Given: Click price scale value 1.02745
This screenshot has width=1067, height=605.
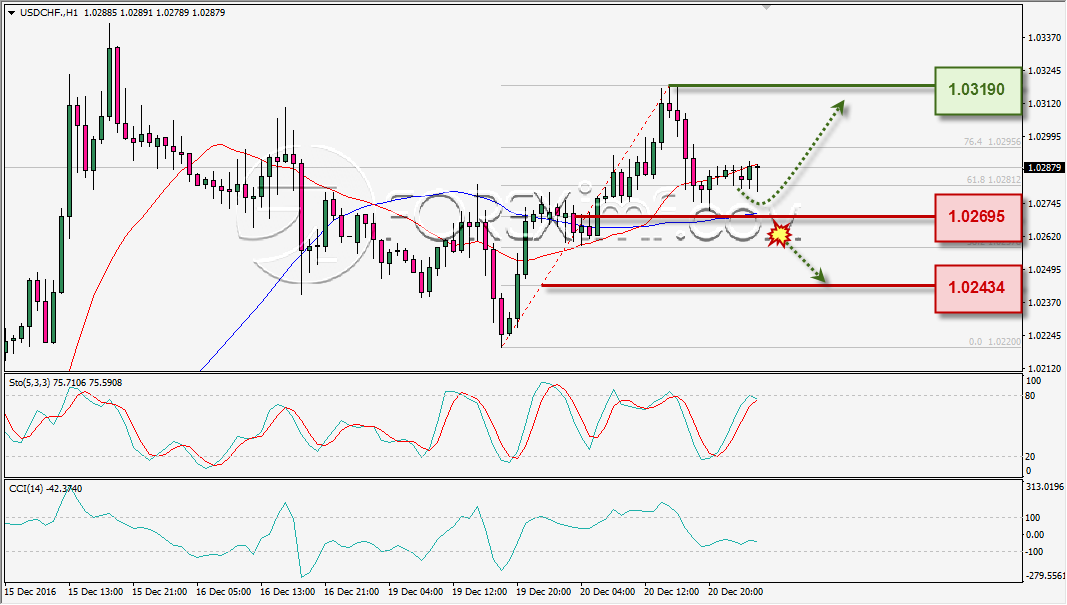Looking at the screenshot, I should (1044, 203).
